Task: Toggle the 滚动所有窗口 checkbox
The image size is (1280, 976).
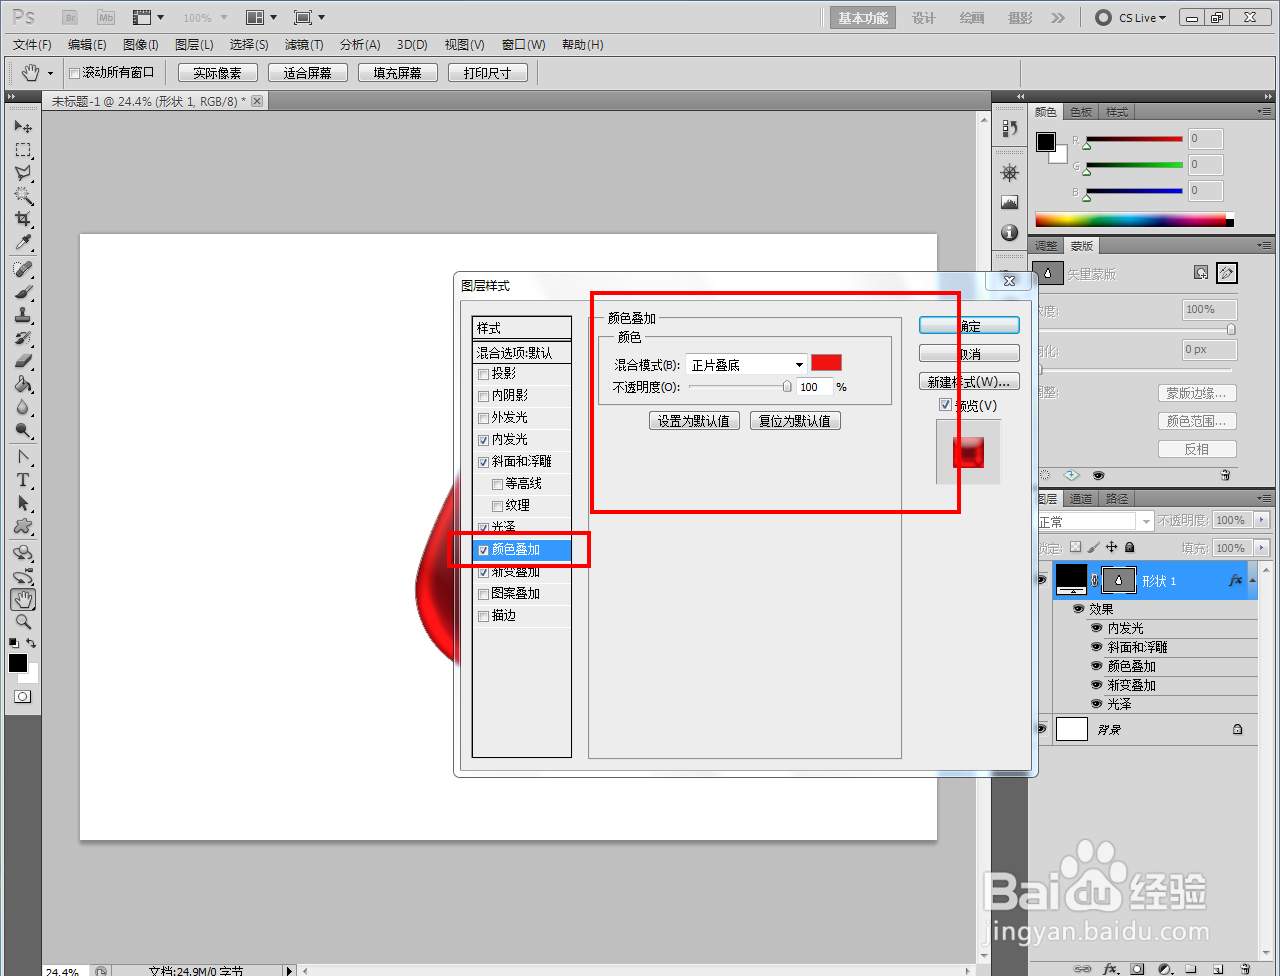Action: [74, 73]
